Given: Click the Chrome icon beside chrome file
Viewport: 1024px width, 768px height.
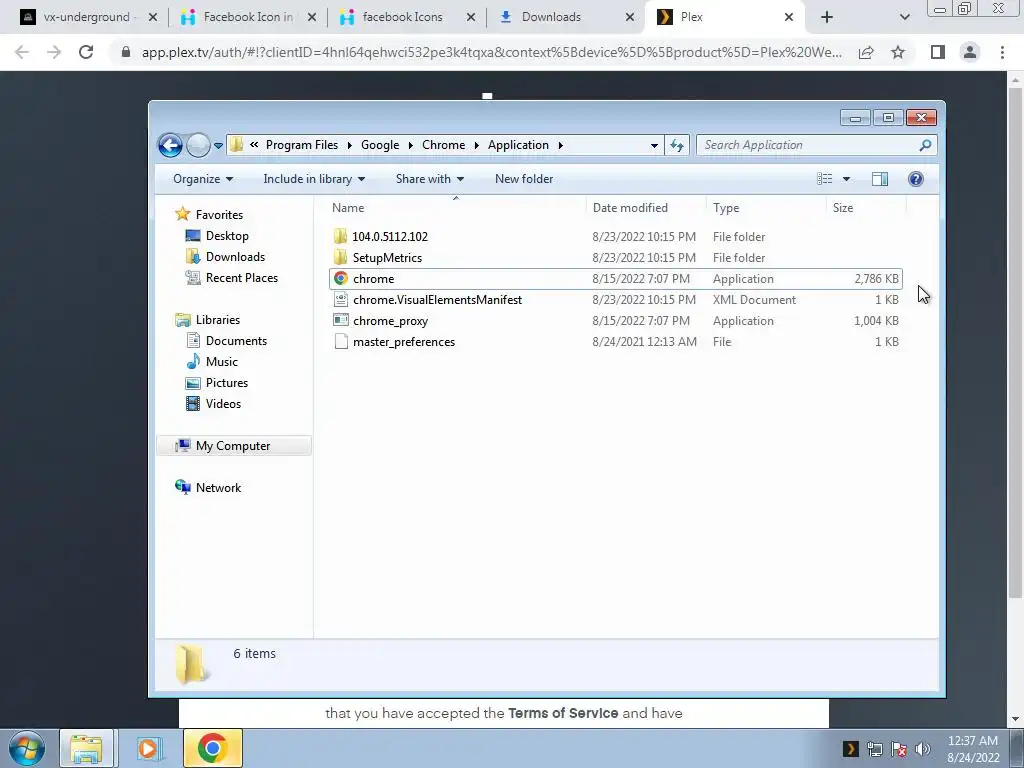Looking at the screenshot, I should tap(340, 279).
